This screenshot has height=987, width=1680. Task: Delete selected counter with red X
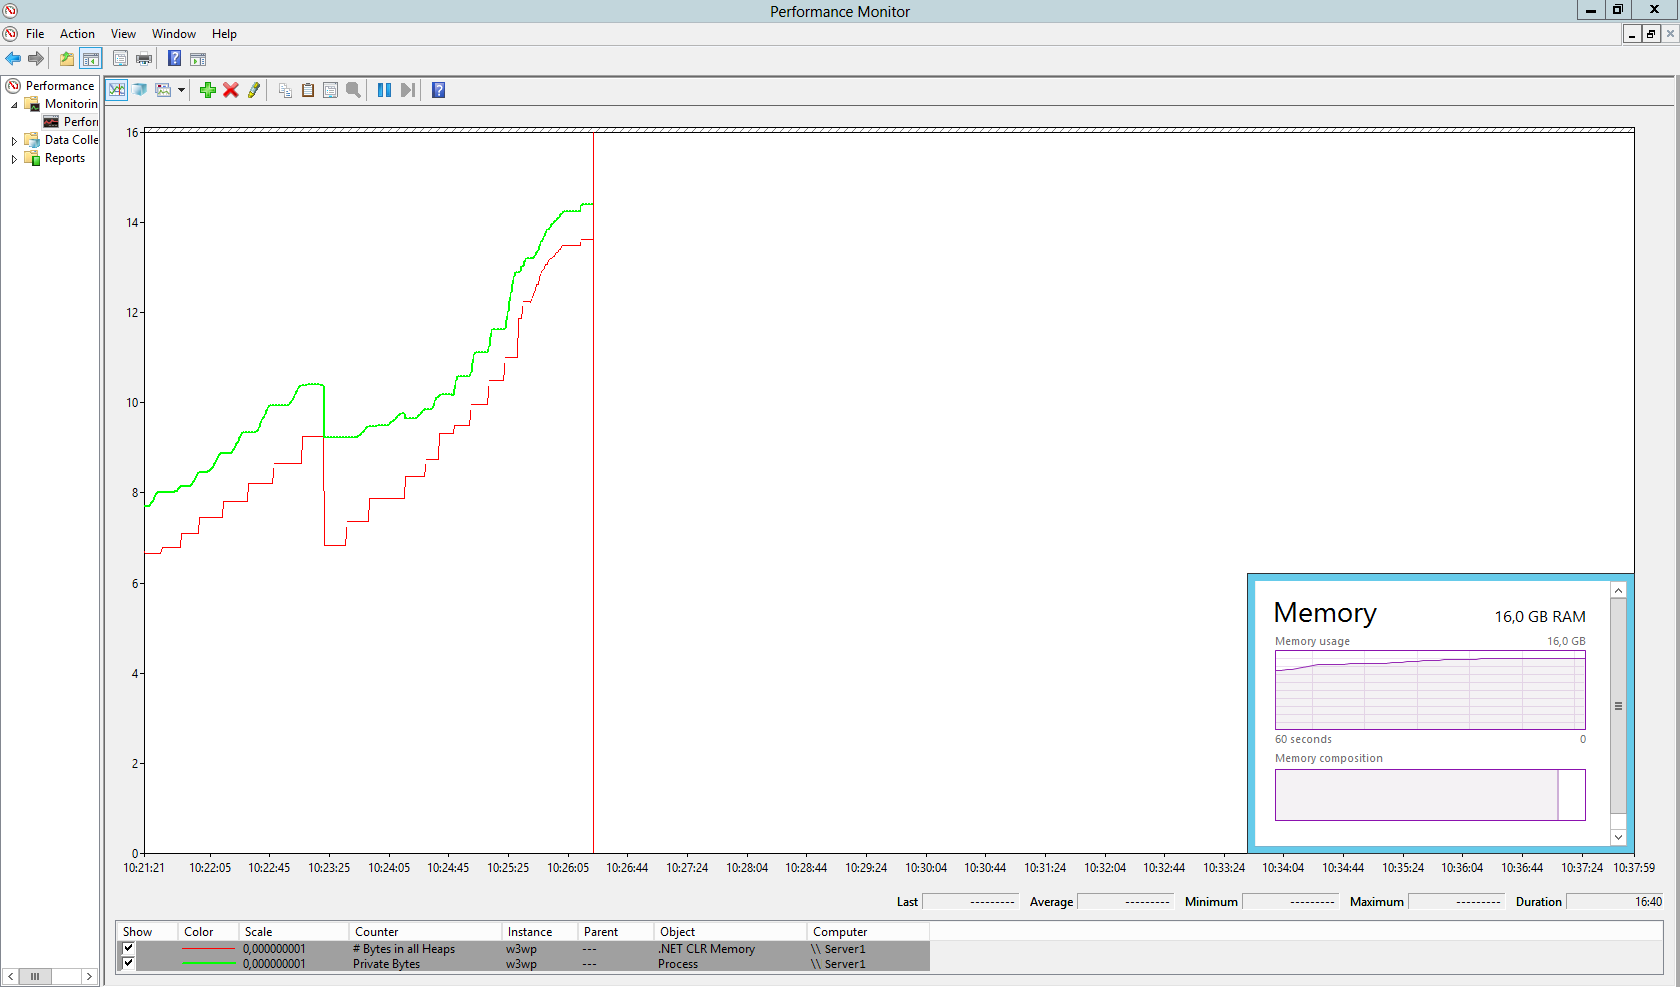231,90
